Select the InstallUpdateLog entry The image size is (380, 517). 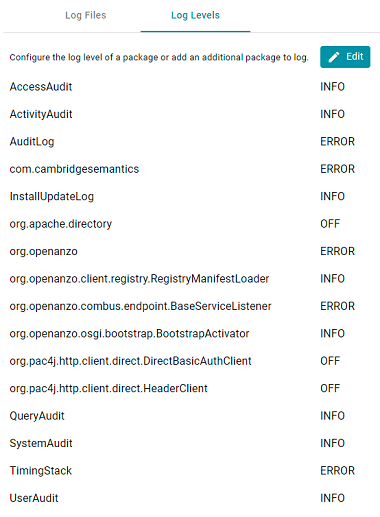point(52,196)
